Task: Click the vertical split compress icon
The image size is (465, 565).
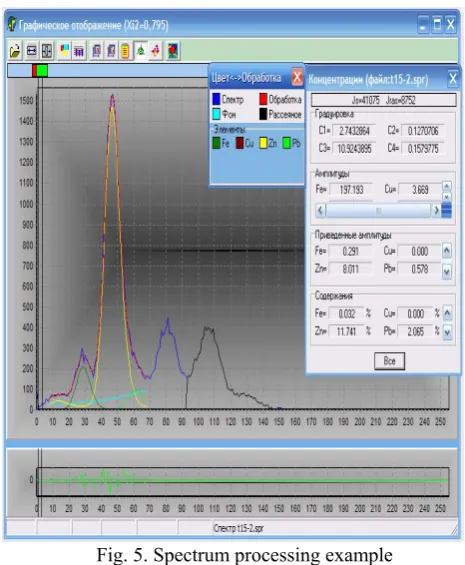Action: tap(47, 50)
